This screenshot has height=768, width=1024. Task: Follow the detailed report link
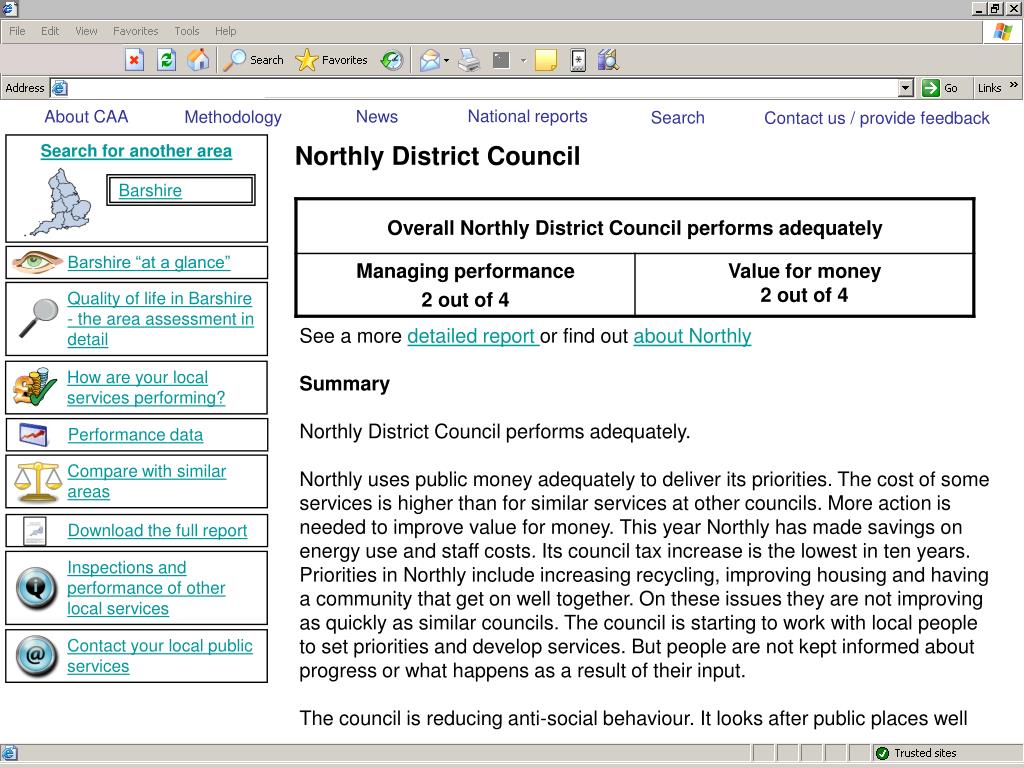point(472,336)
